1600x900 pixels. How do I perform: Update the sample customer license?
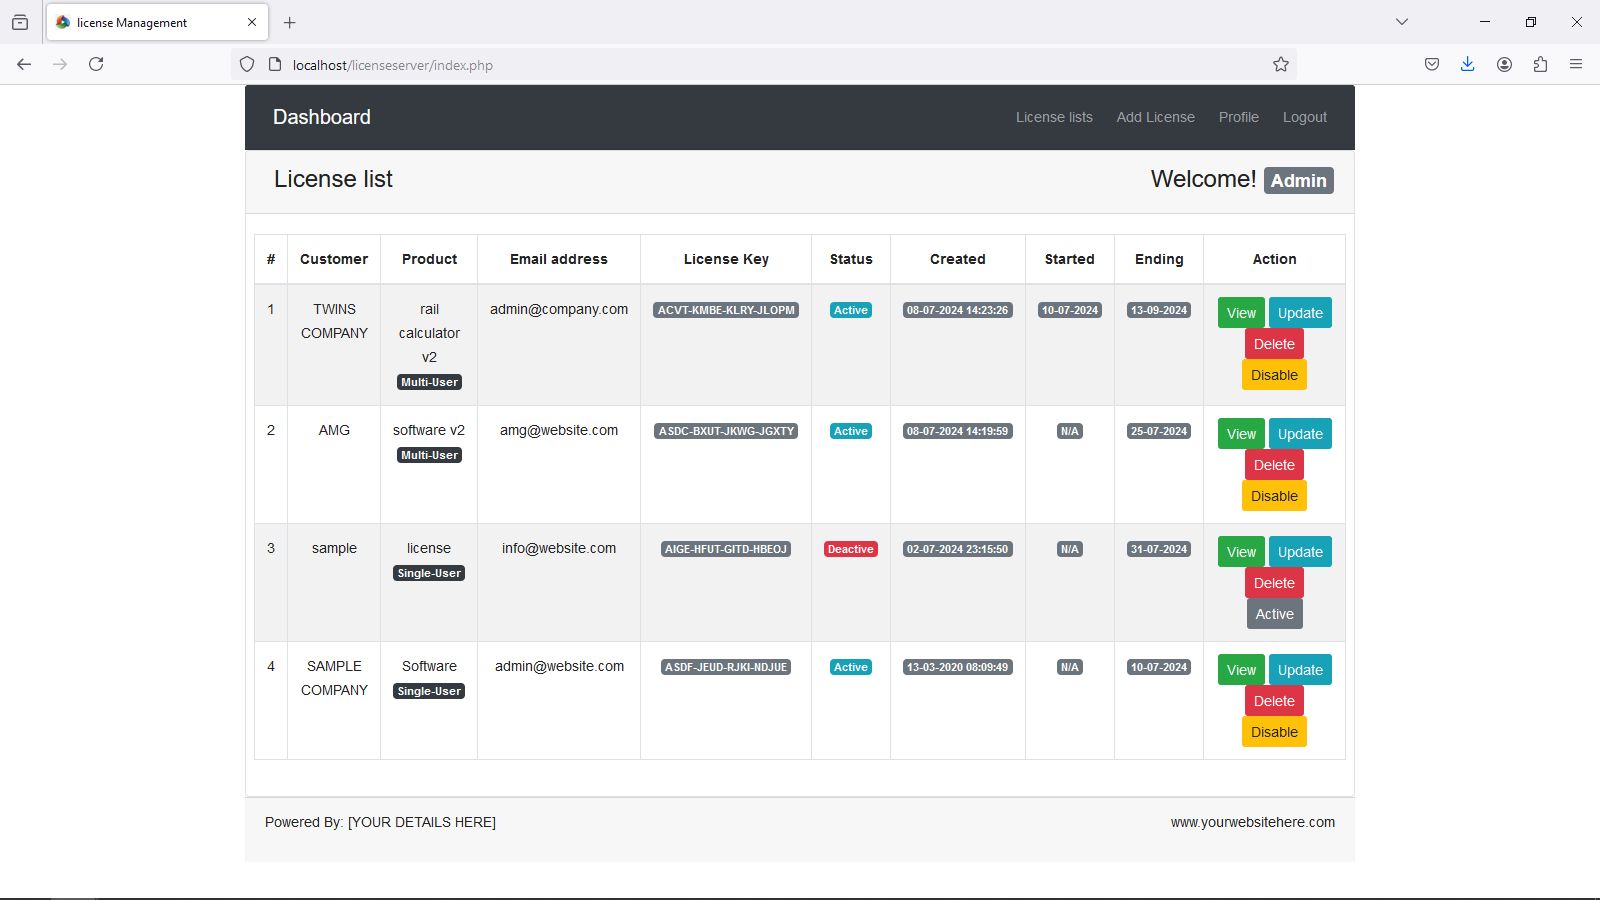tap(1300, 552)
